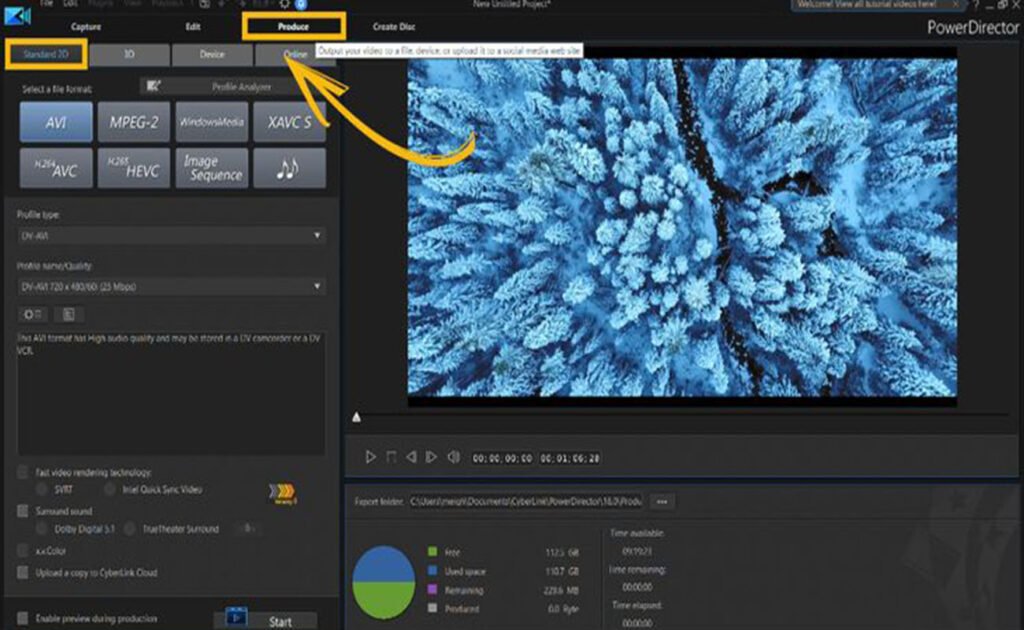Click the hardware acceleration arrows badge
This screenshot has height=630, width=1024.
point(283,492)
